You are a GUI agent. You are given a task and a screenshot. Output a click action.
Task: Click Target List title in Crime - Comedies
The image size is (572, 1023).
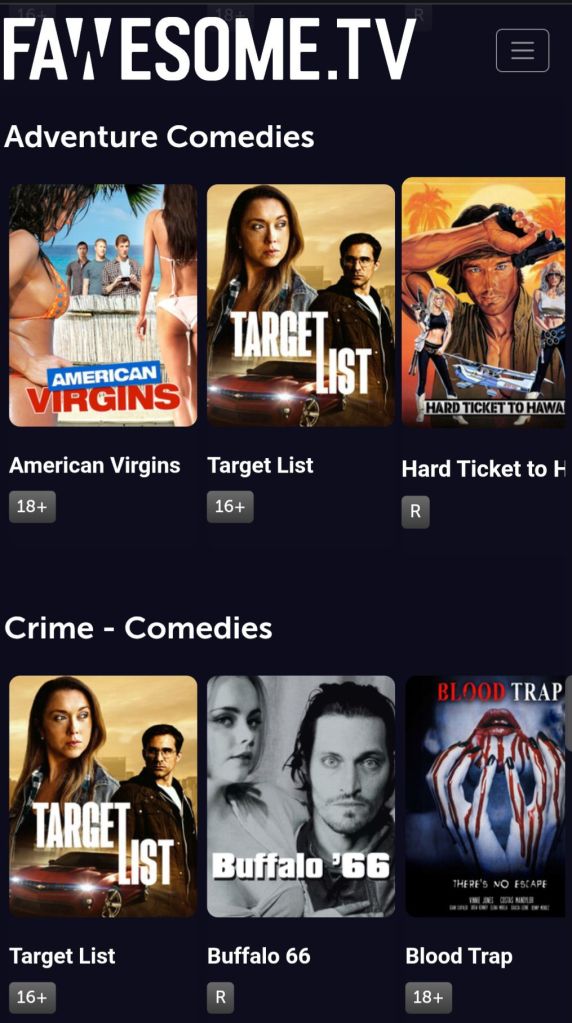click(x=62, y=956)
